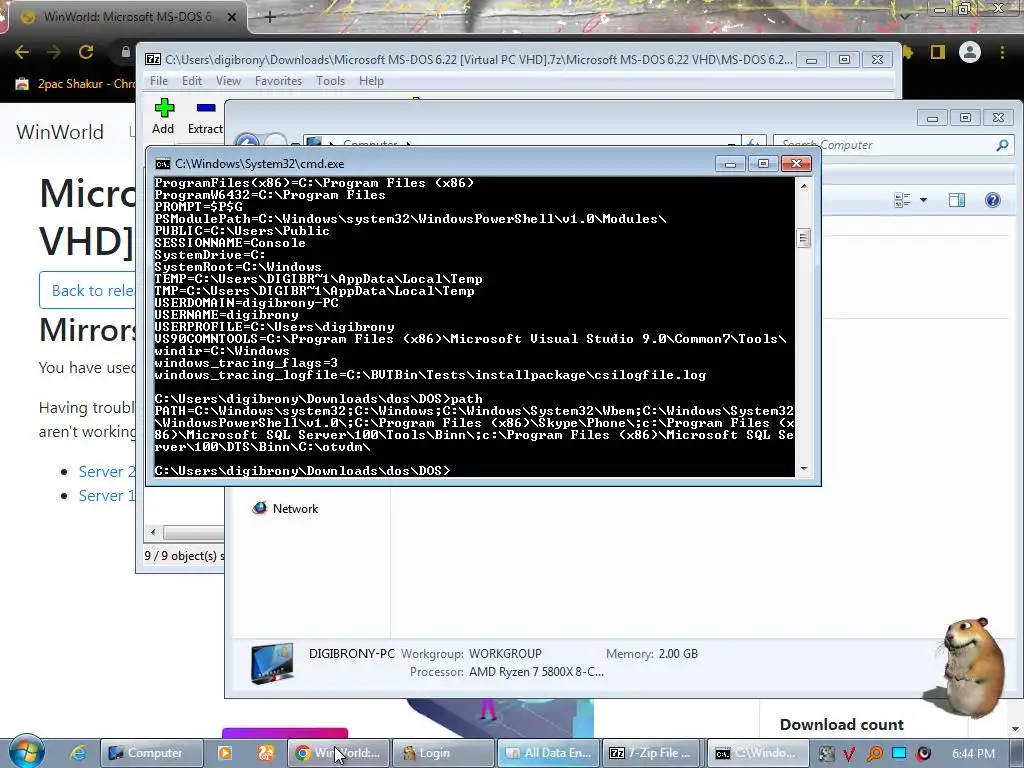Open Chrome extensions puzzle icon
This screenshot has width=1024, height=768.
tap(910, 52)
